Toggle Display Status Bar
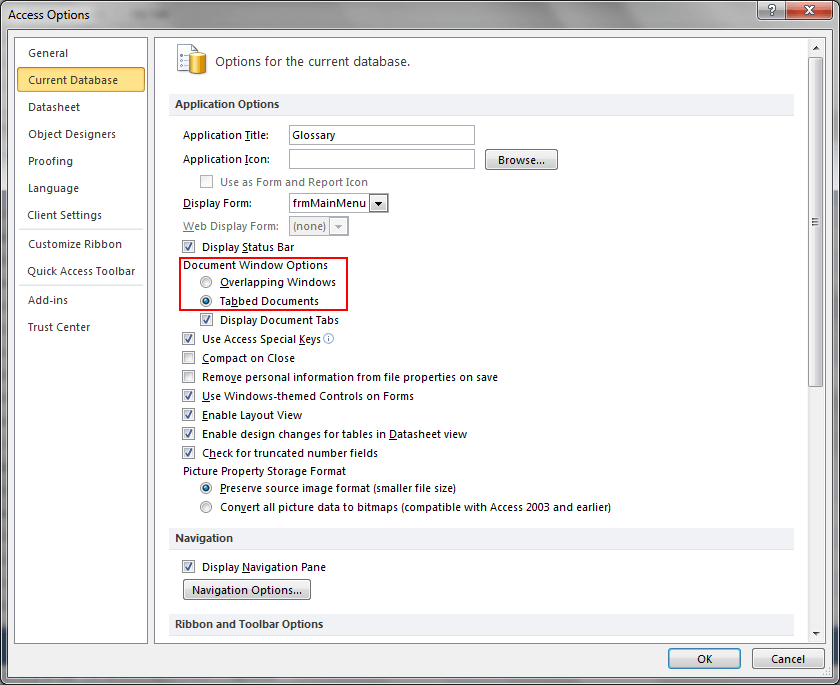This screenshot has width=840, height=685. coord(188,247)
